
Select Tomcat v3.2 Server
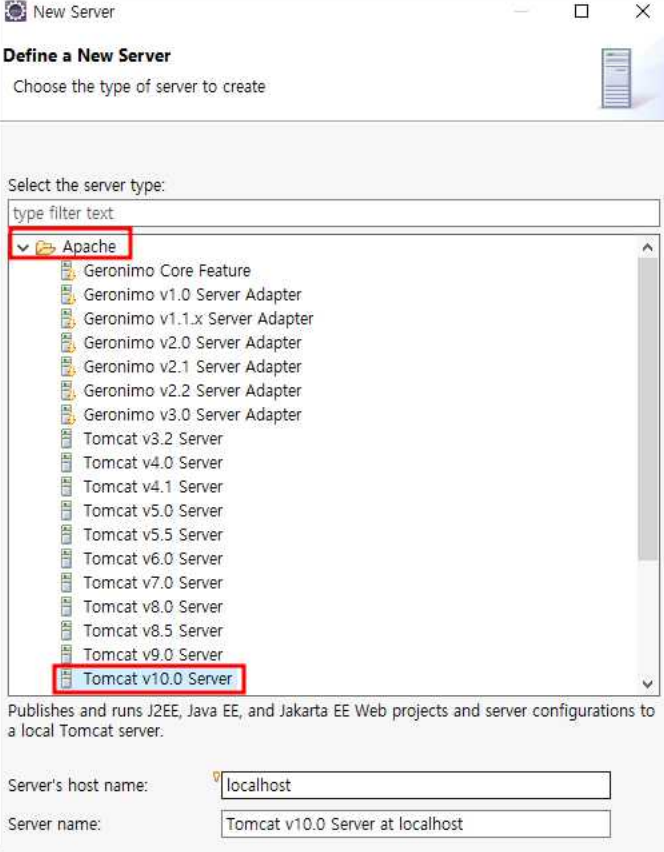153,438
